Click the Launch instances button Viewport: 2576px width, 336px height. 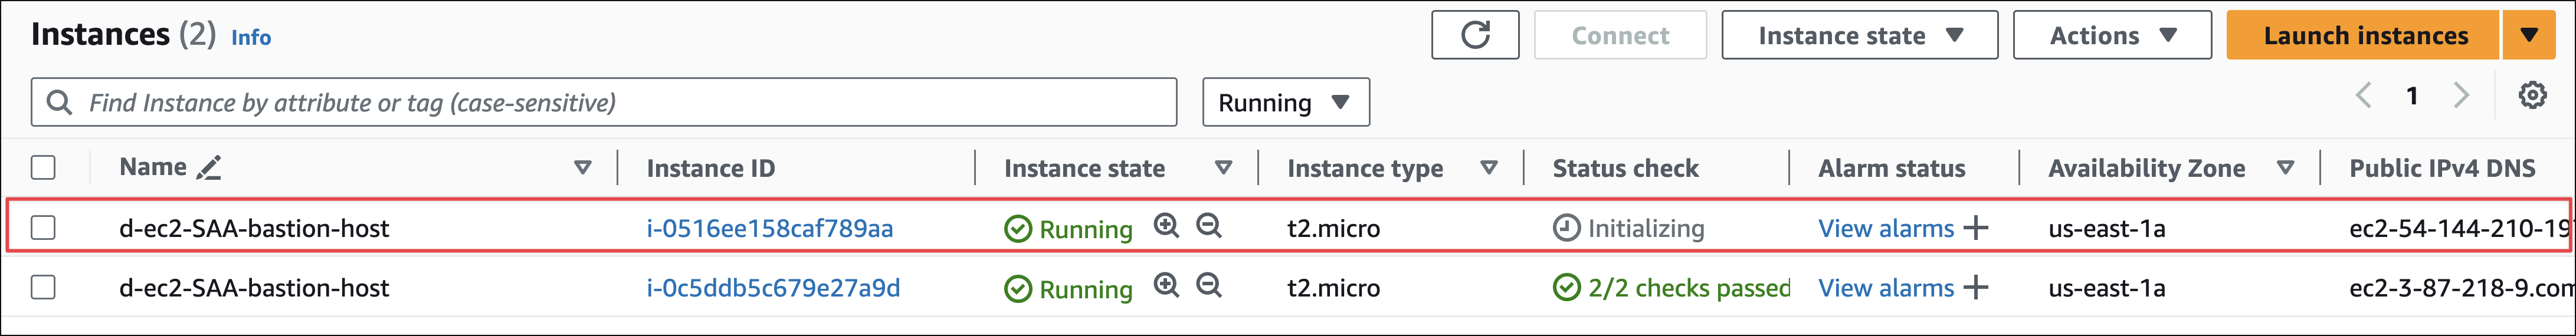pos(2364,35)
